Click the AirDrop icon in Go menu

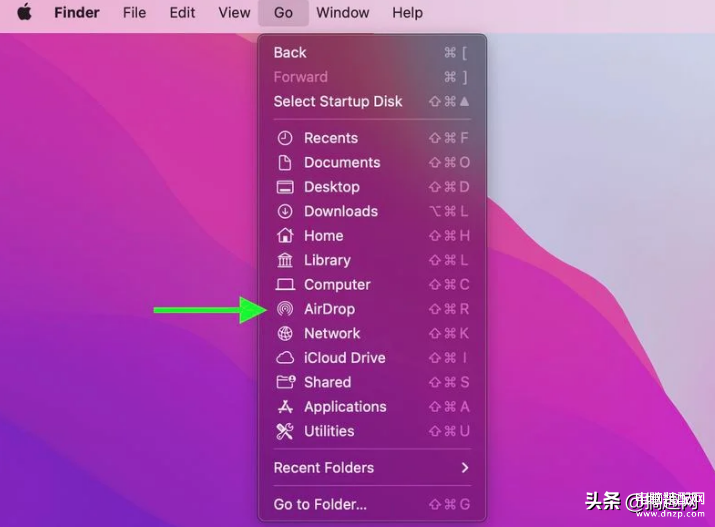[x=285, y=309]
